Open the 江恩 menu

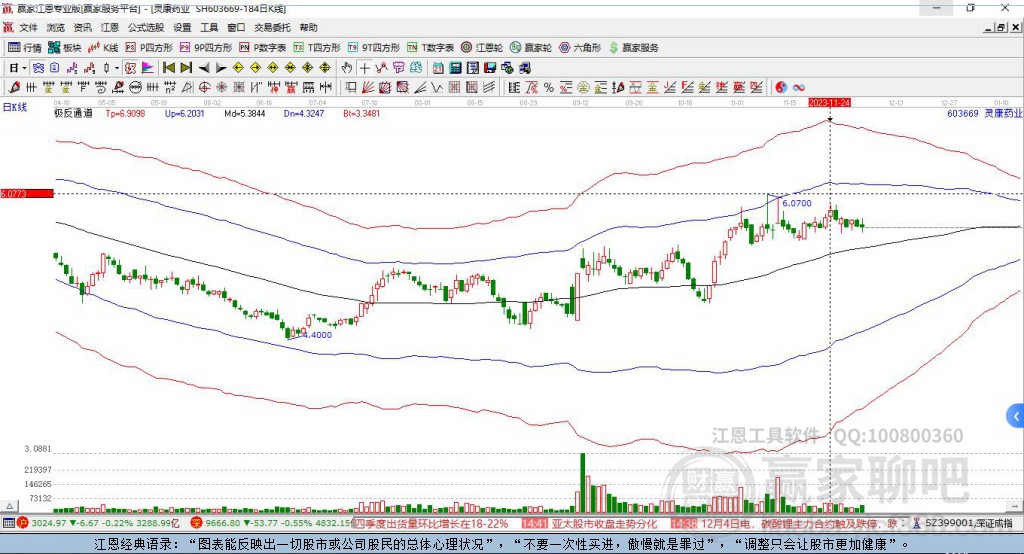109,27
